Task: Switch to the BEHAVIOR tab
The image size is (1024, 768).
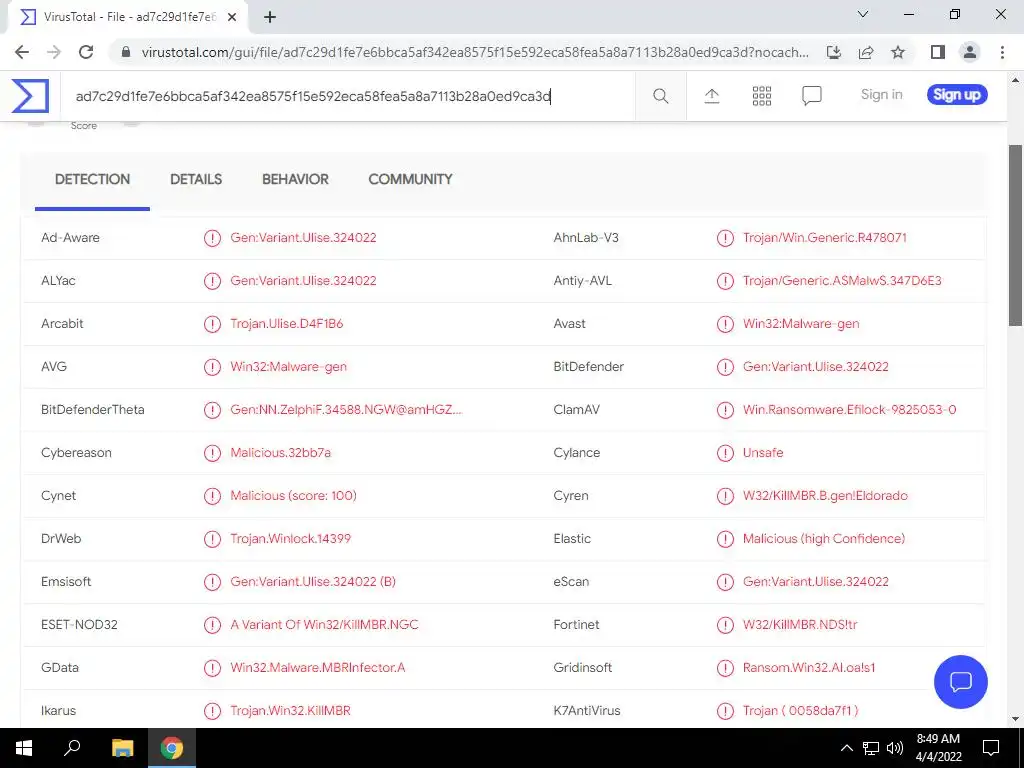Action: click(295, 180)
